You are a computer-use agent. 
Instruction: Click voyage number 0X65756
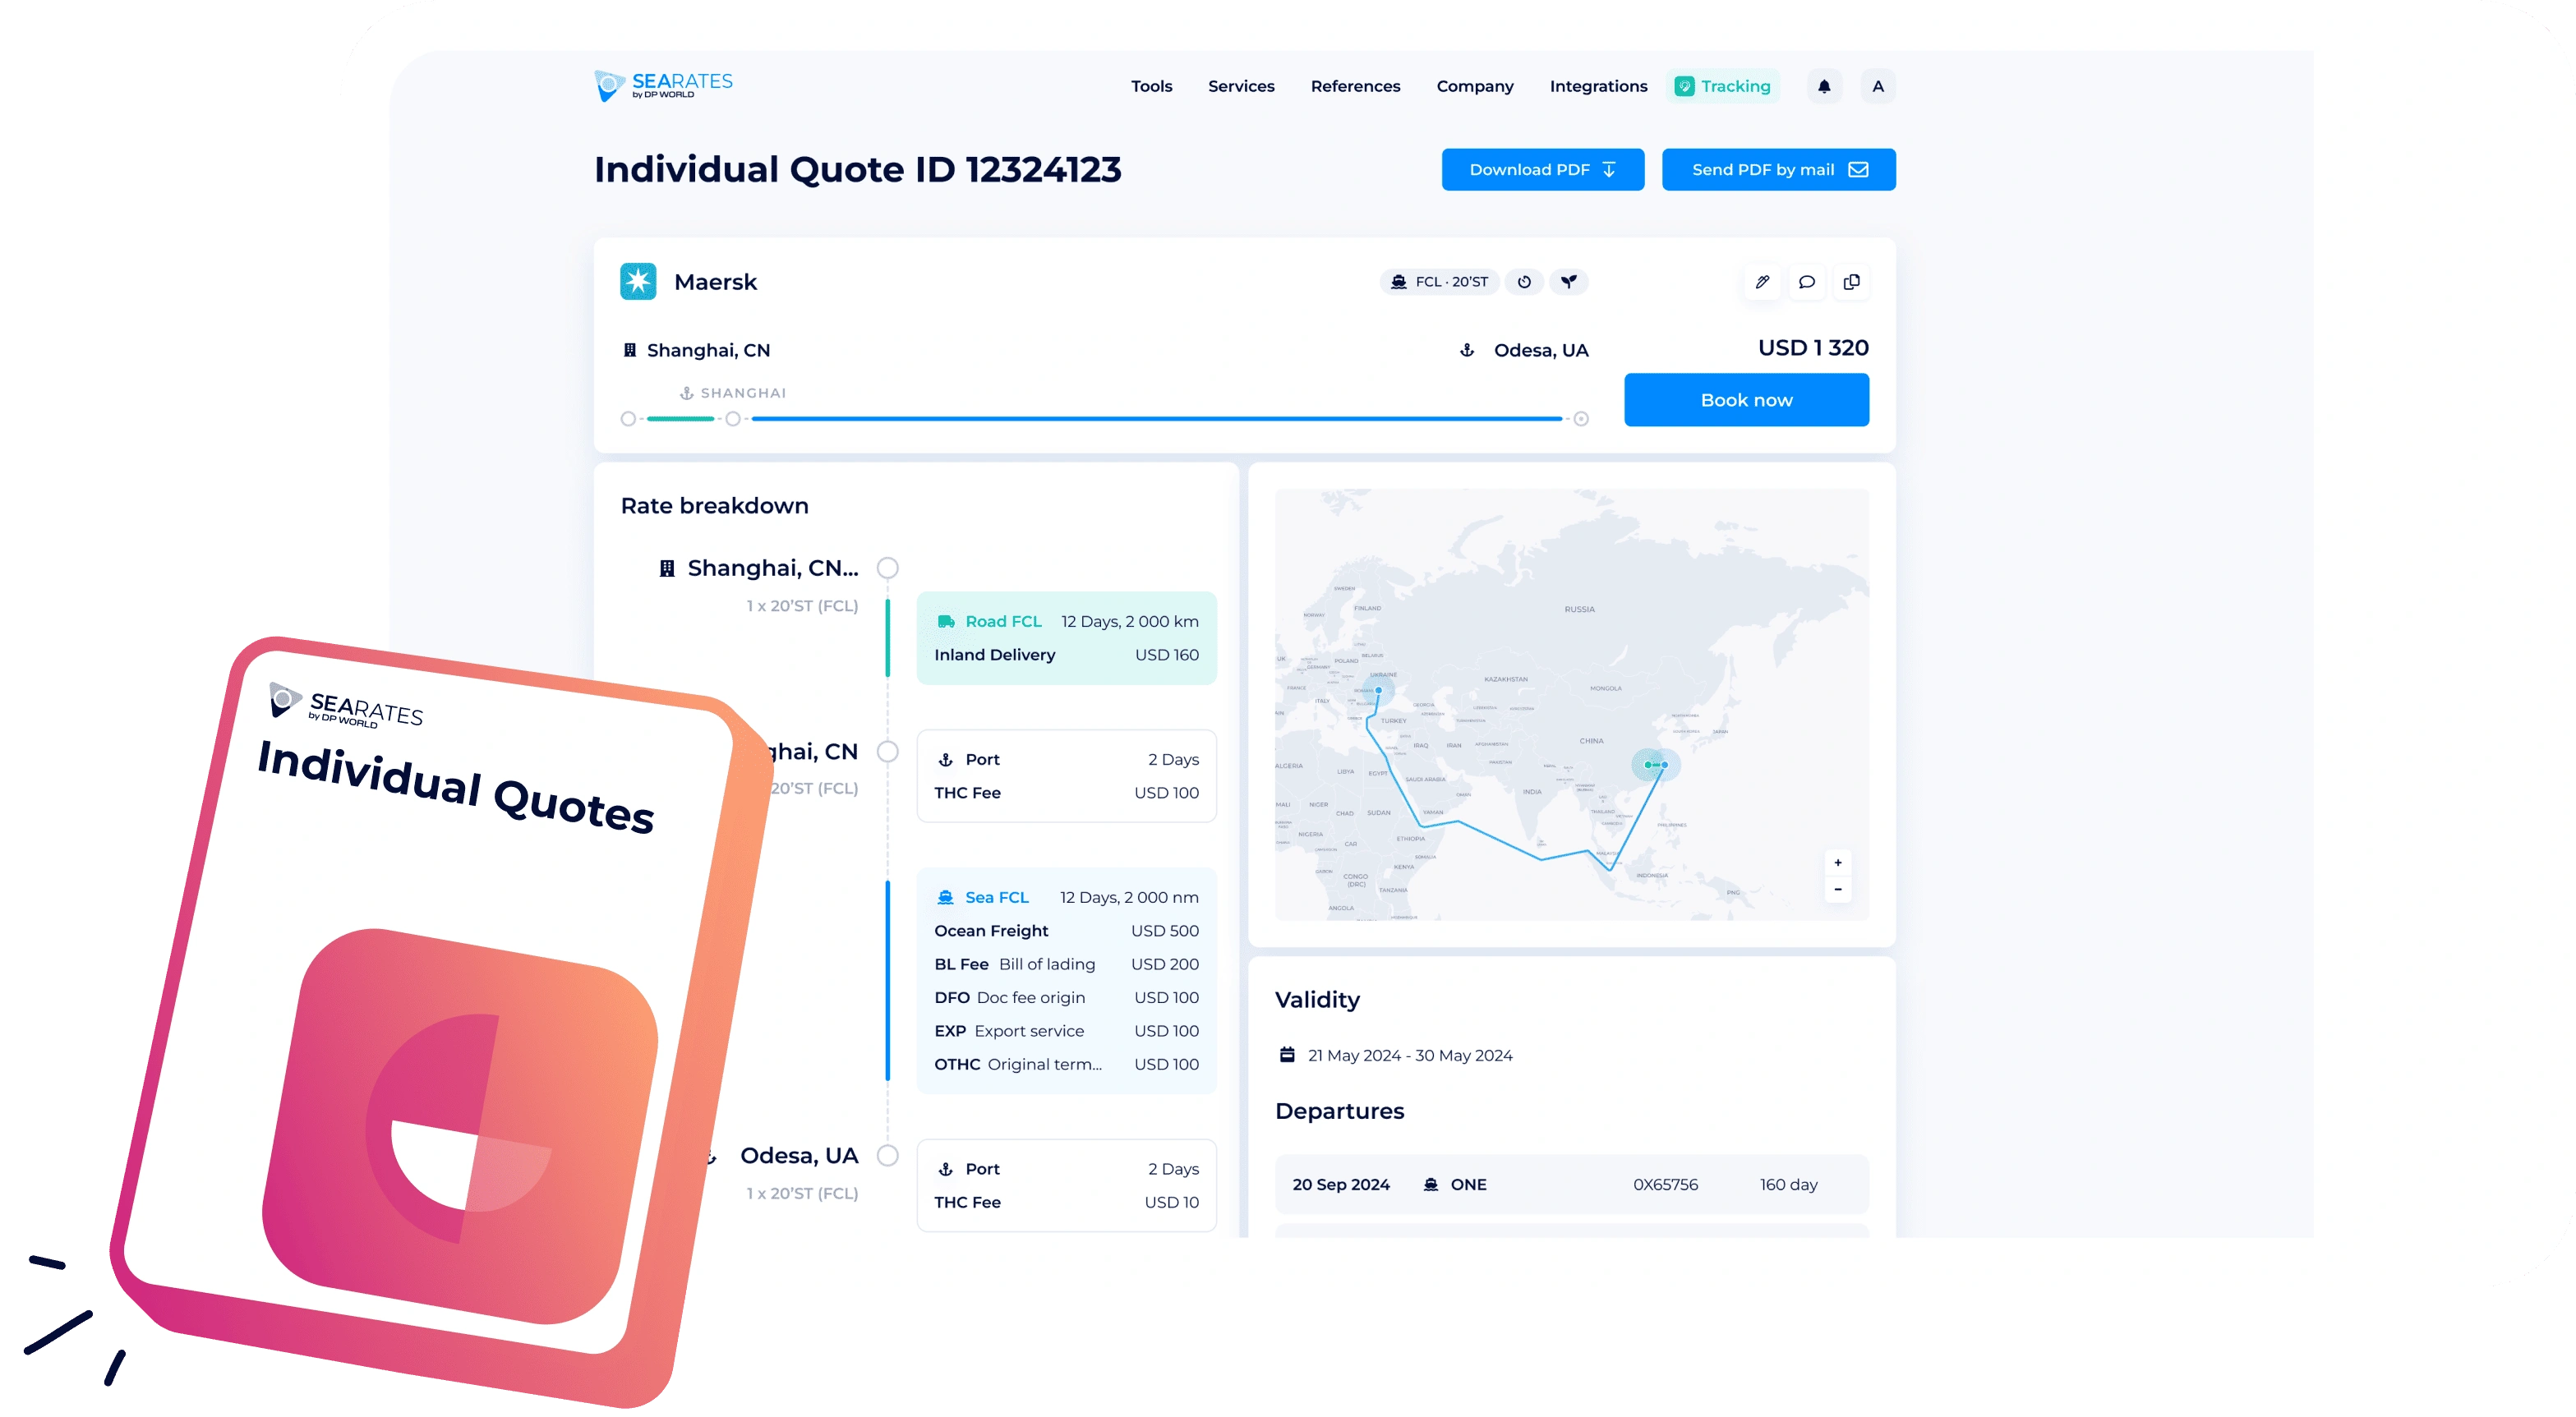pyautogui.click(x=1665, y=1184)
